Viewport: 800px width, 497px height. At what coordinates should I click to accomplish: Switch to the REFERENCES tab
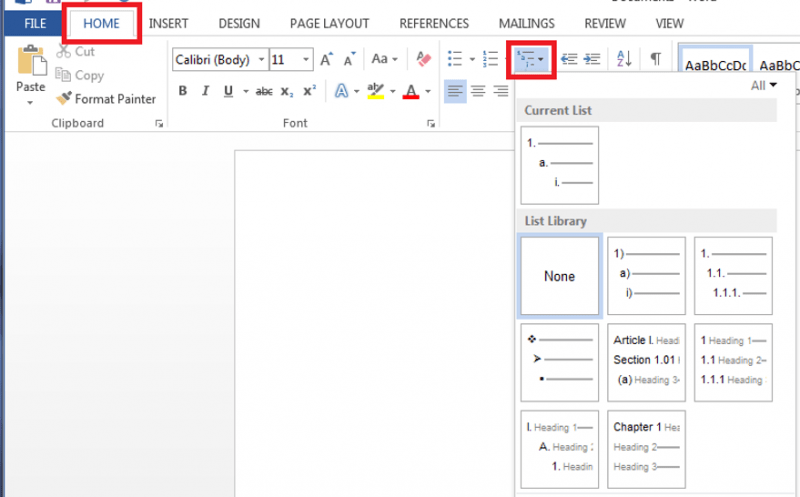tap(434, 23)
